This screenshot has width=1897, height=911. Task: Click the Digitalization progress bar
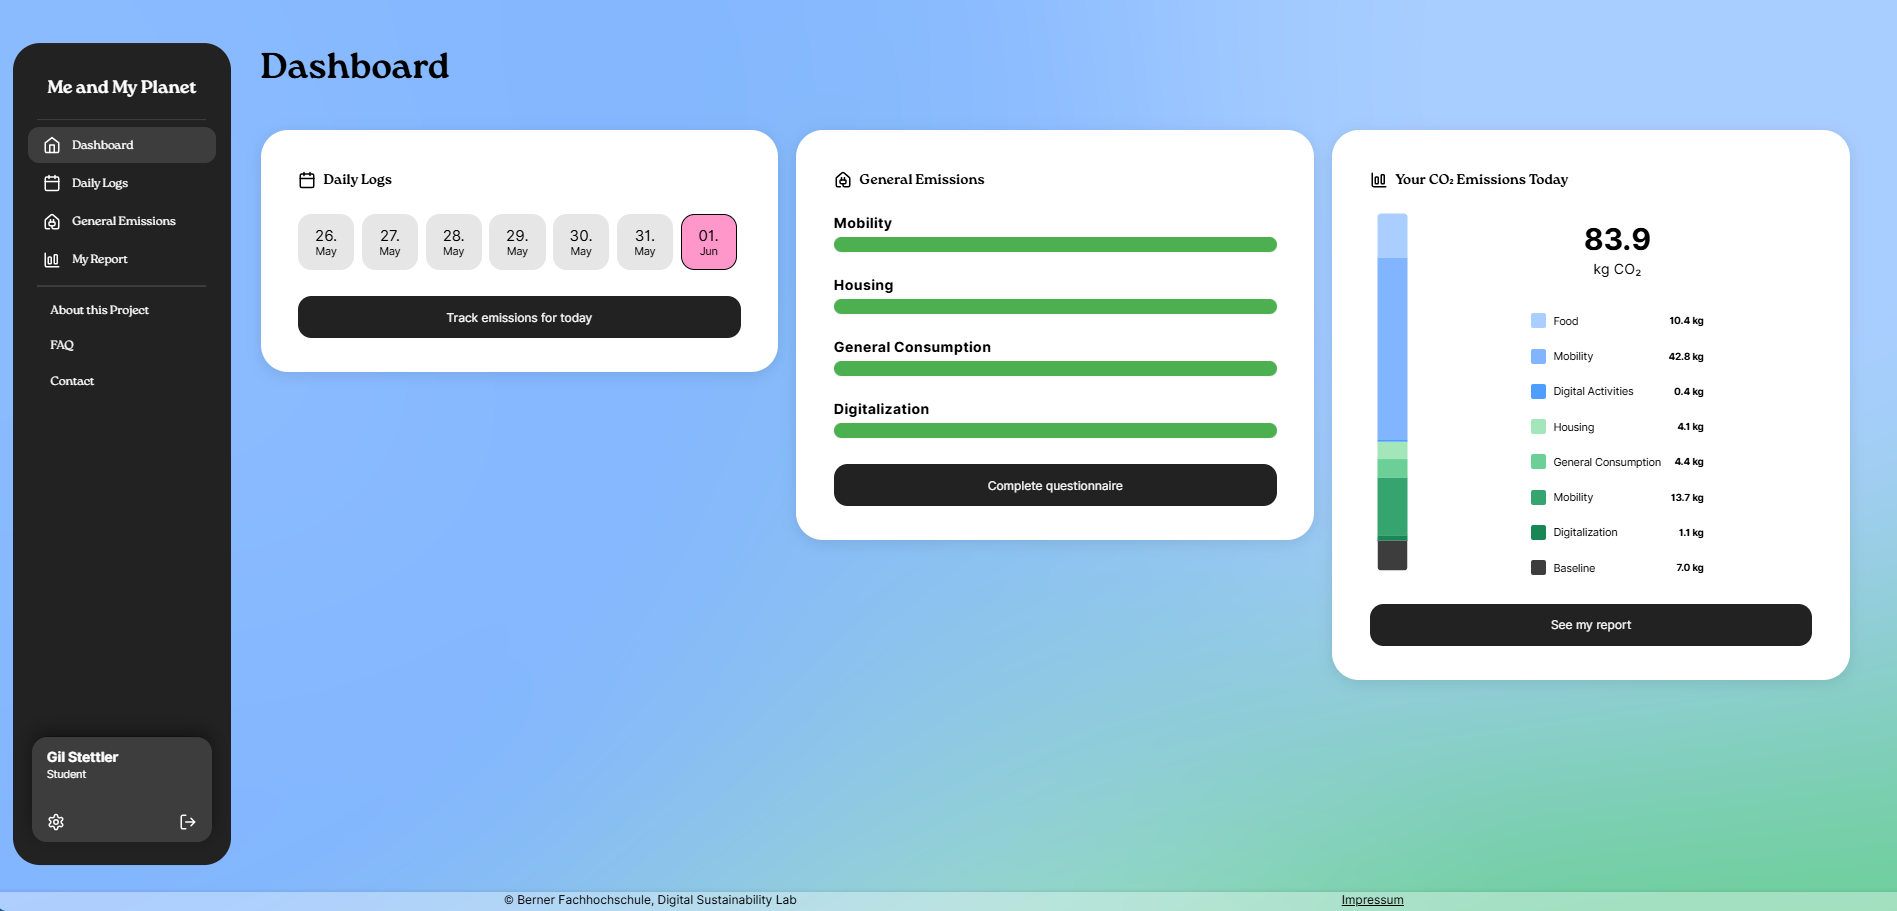(1055, 431)
